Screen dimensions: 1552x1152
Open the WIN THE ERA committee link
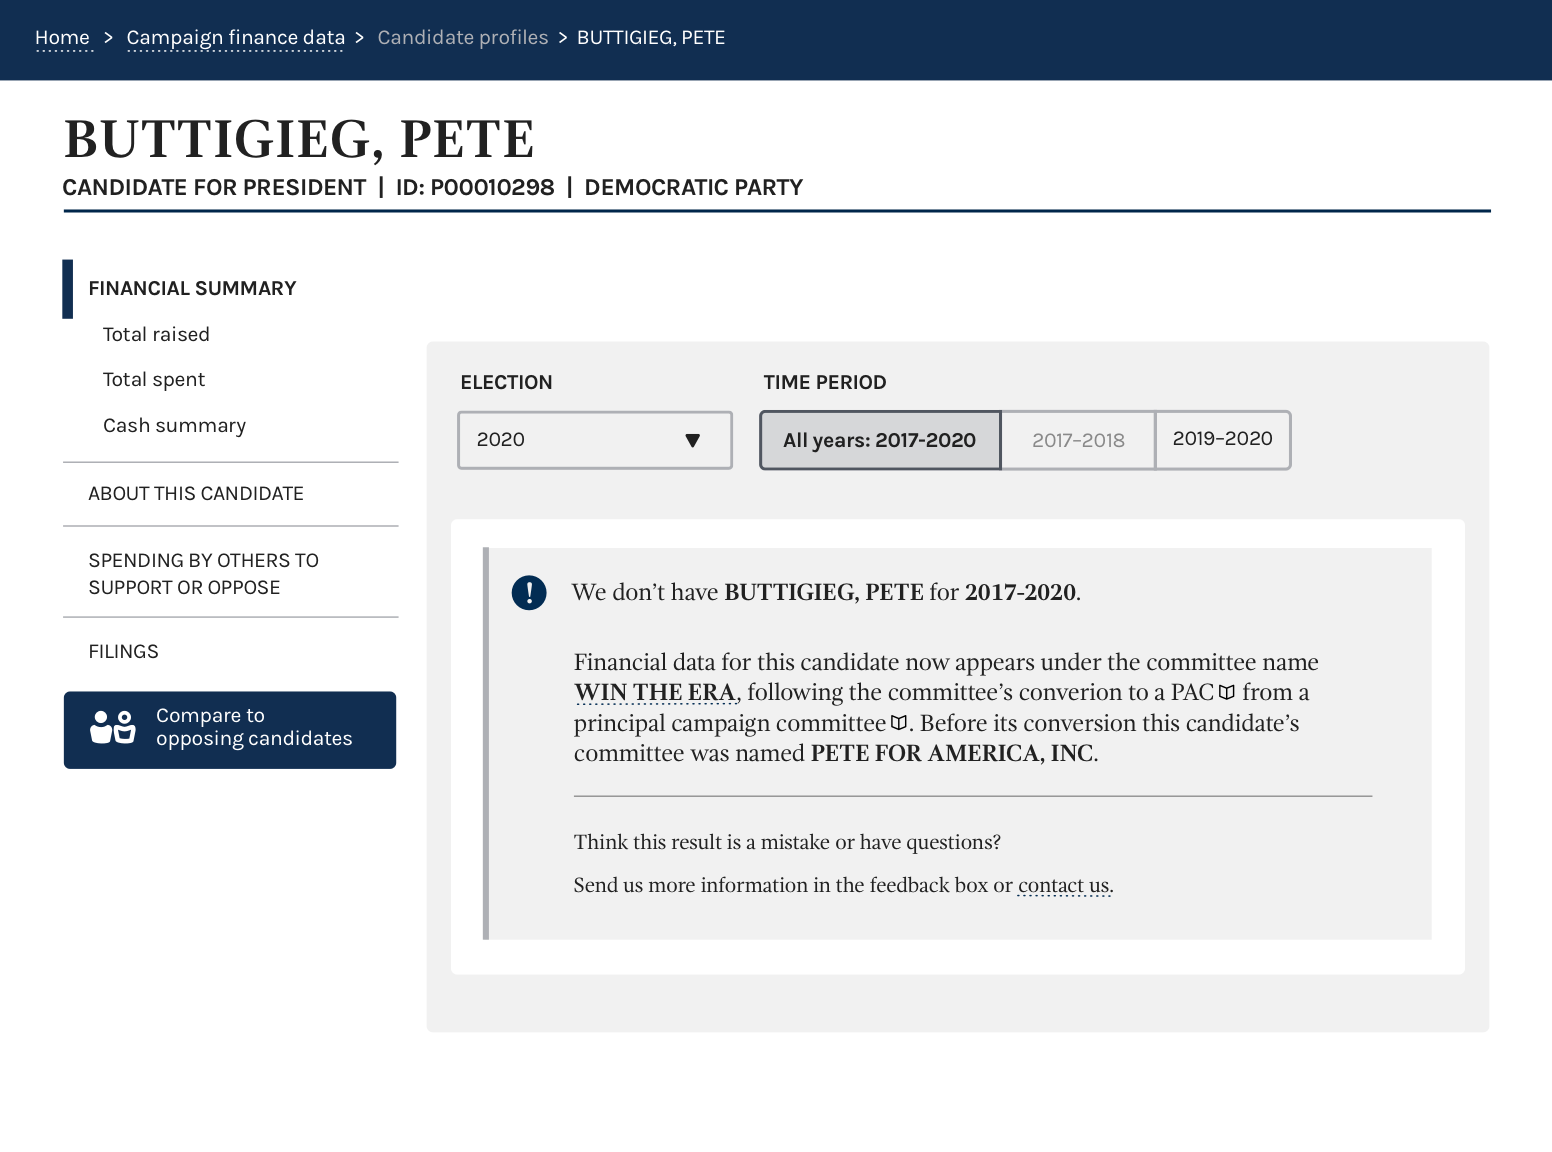(655, 693)
